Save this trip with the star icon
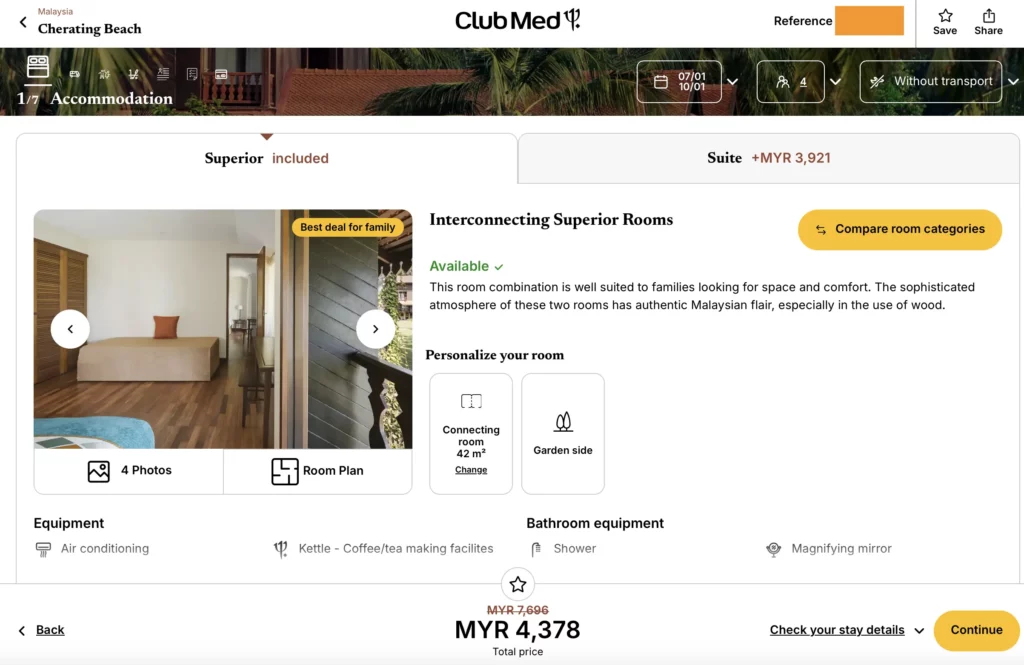 point(945,22)
